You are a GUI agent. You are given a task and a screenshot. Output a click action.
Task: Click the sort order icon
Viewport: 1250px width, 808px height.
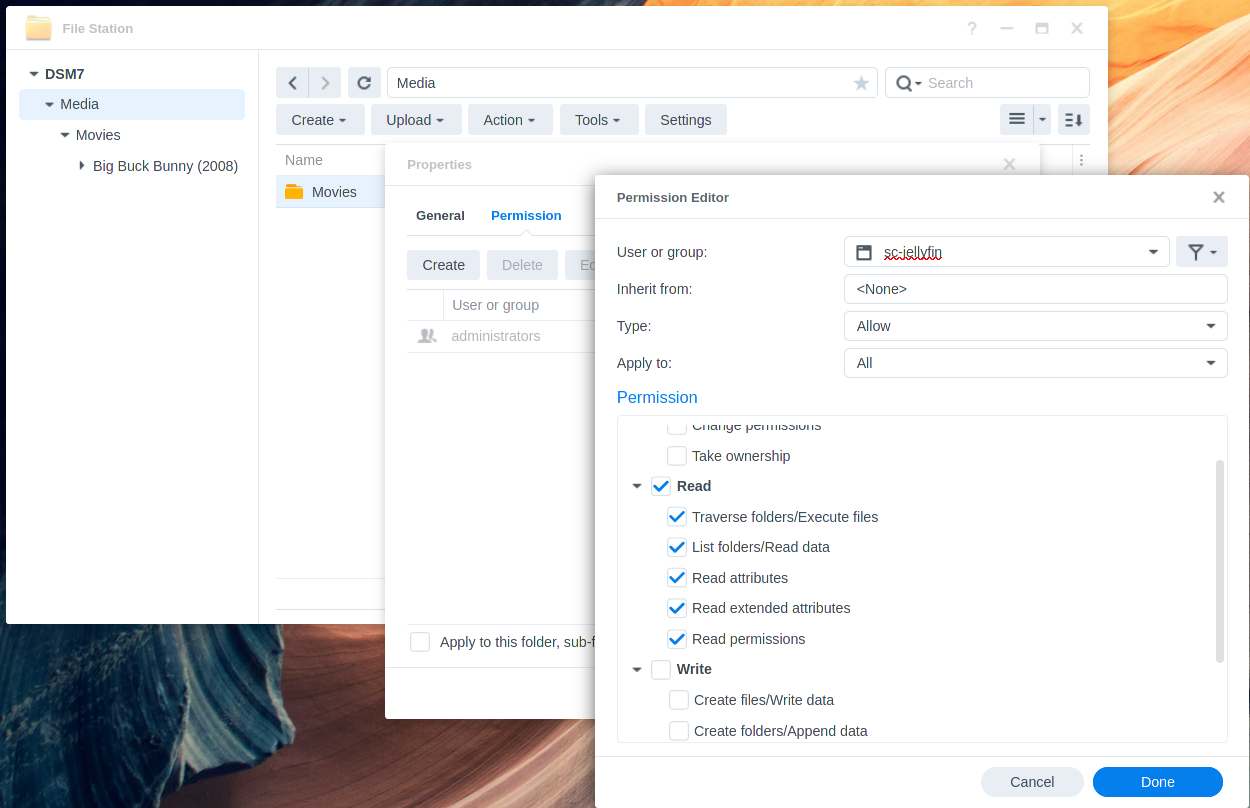(1073, 119)
